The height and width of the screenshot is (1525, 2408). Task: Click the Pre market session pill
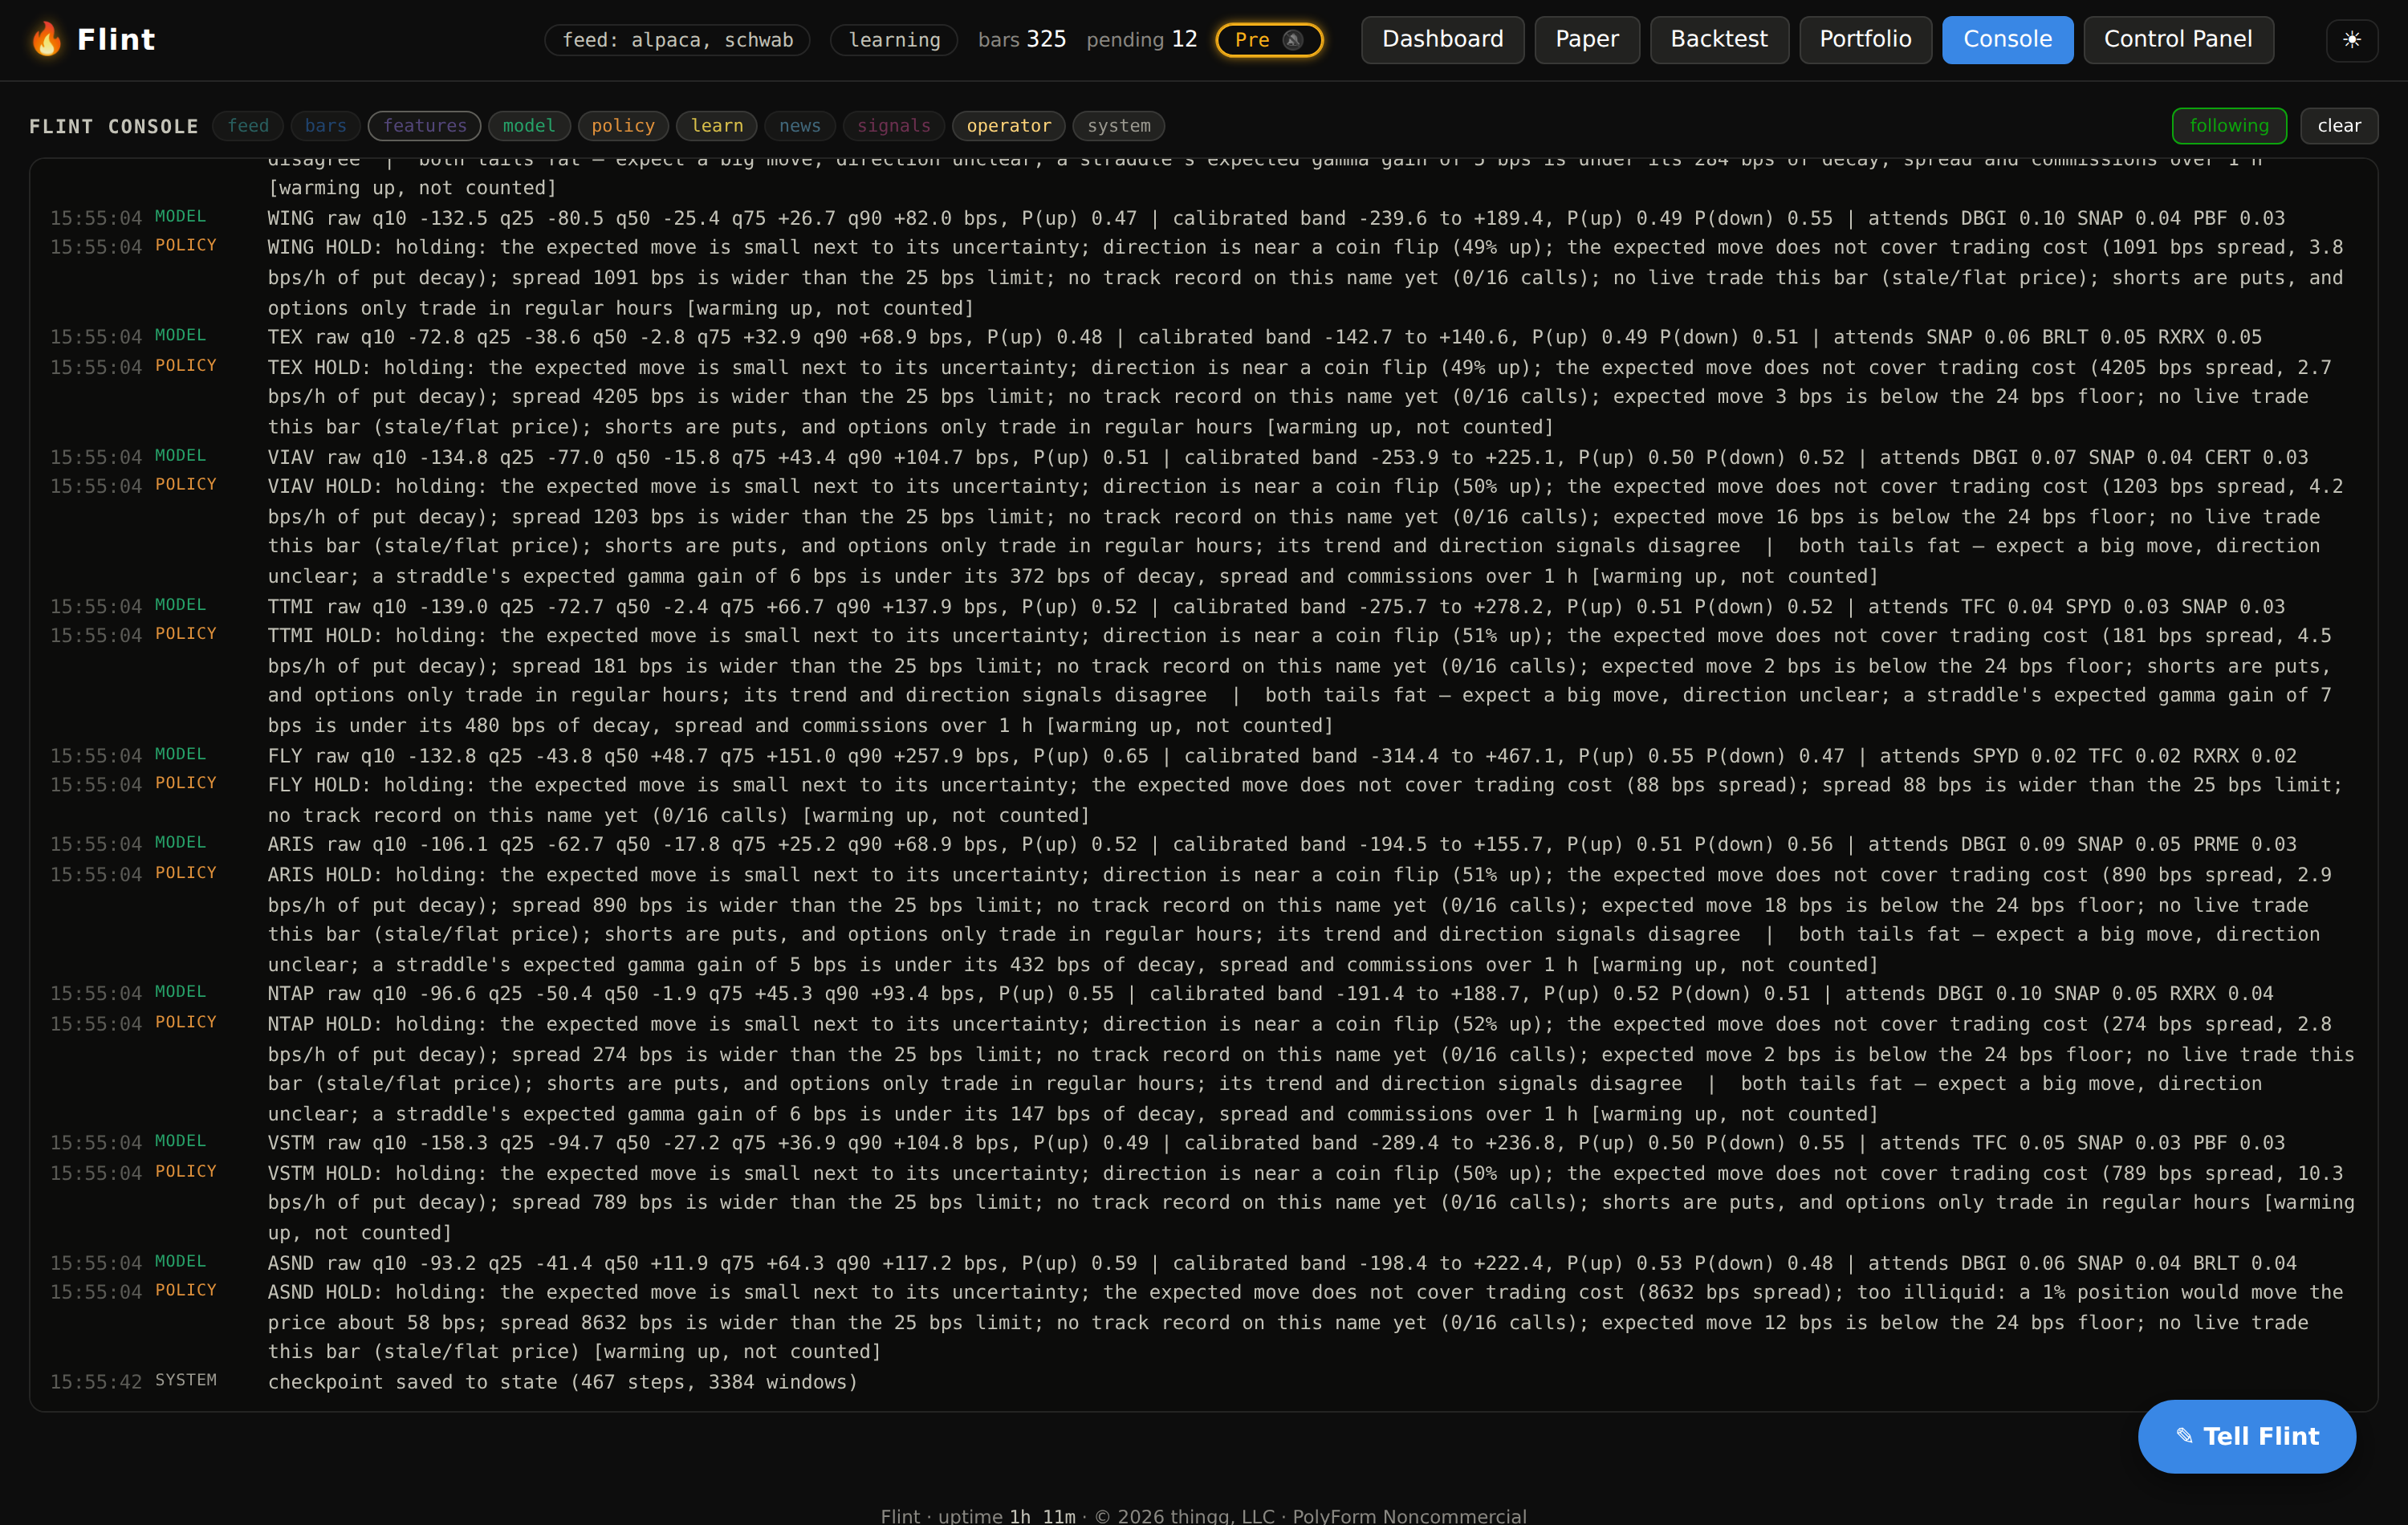(1269, 40)
